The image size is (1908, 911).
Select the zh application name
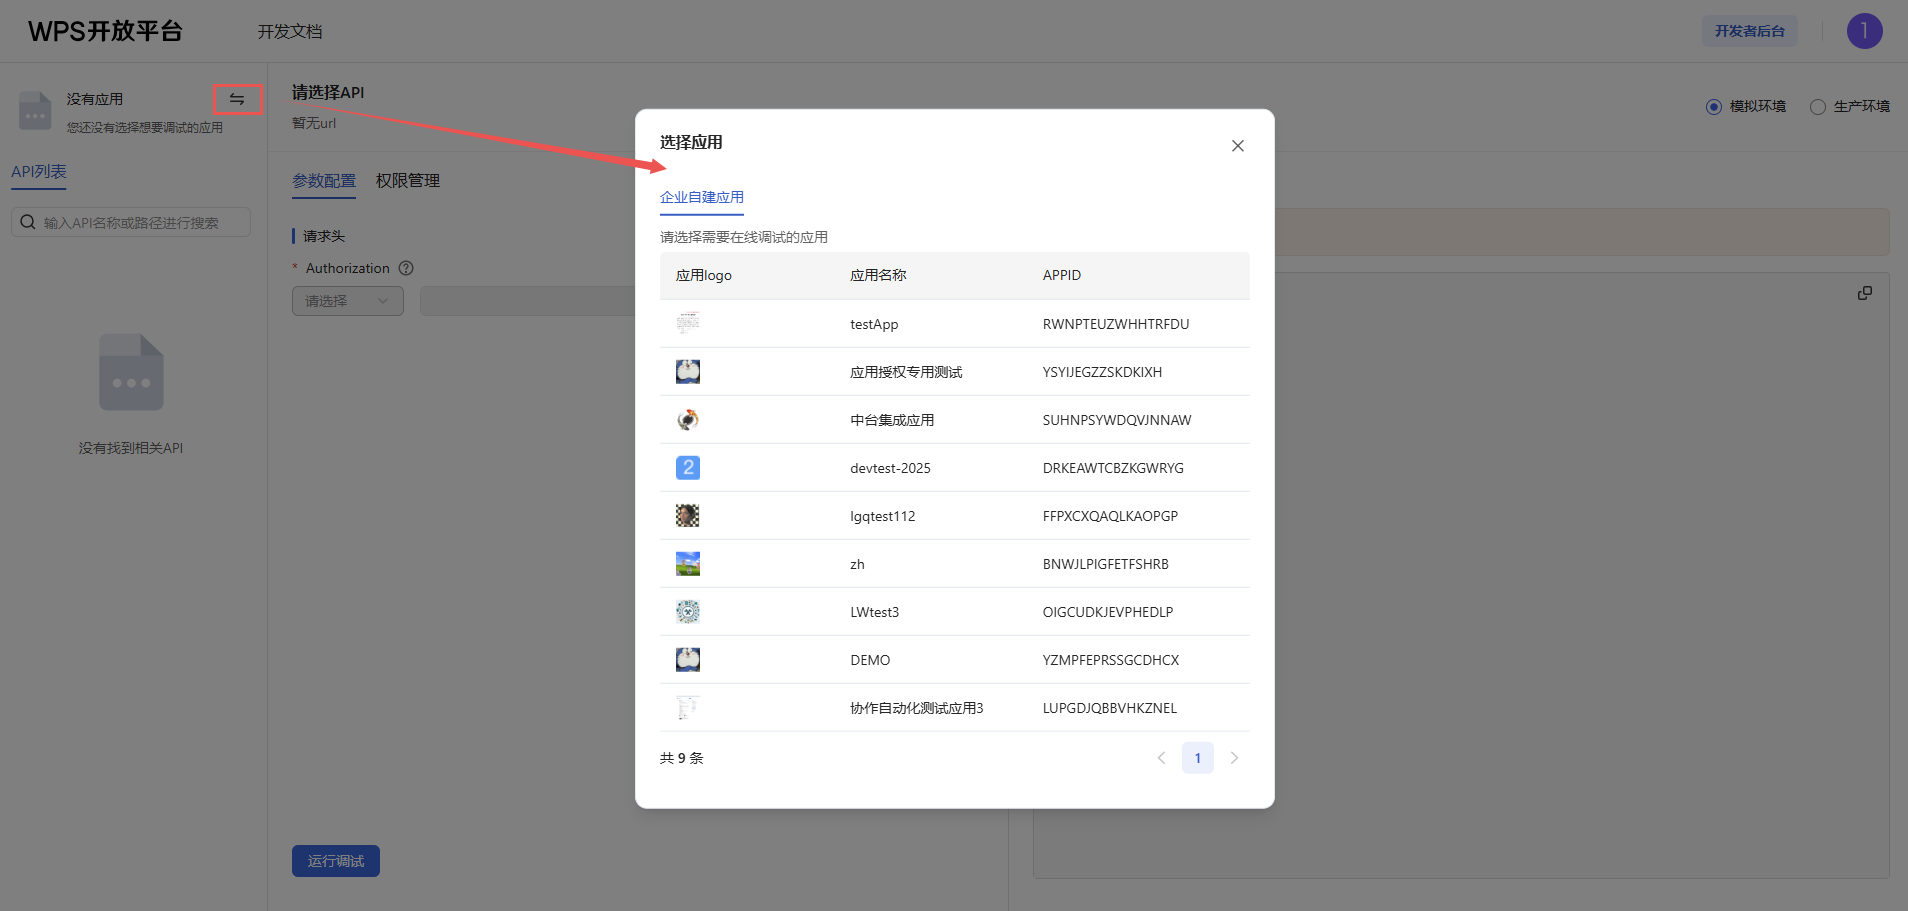tap(857, 564)
